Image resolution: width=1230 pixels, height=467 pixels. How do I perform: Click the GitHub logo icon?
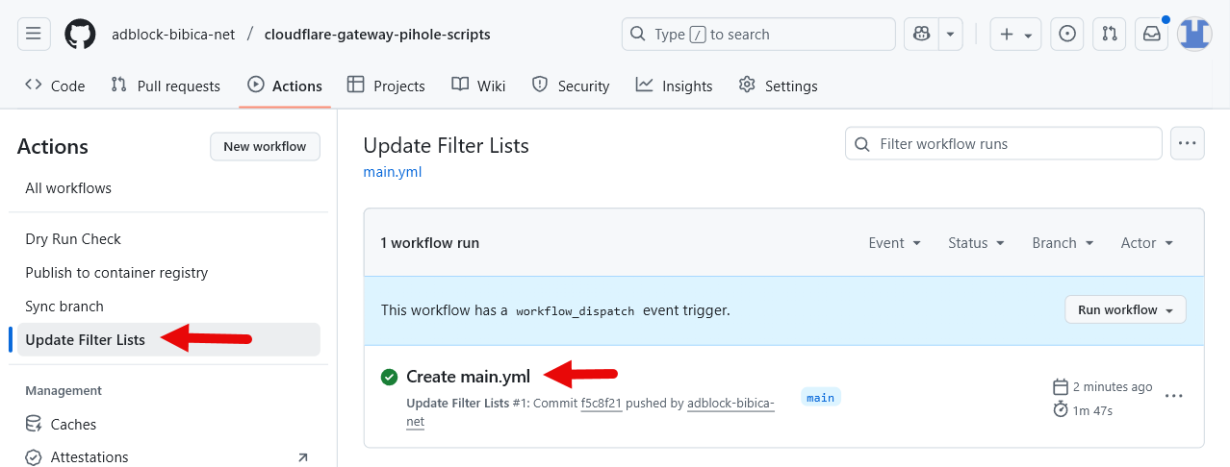(80, 34)
